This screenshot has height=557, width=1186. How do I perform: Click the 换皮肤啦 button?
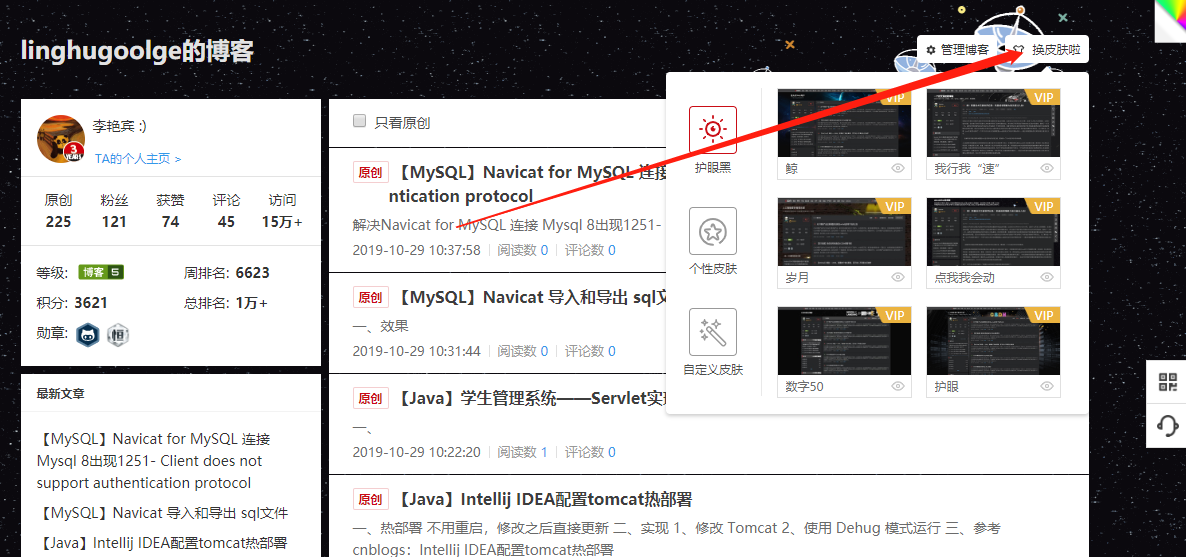[1047, 50]
